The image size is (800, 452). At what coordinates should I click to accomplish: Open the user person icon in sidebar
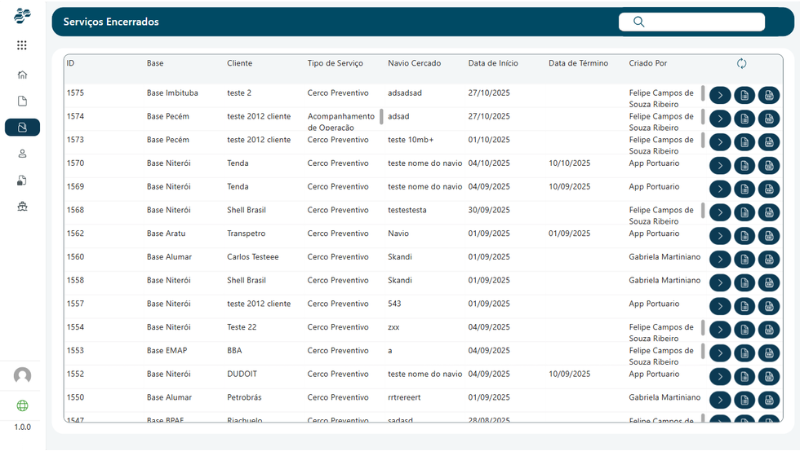click(x=22, y=154)
